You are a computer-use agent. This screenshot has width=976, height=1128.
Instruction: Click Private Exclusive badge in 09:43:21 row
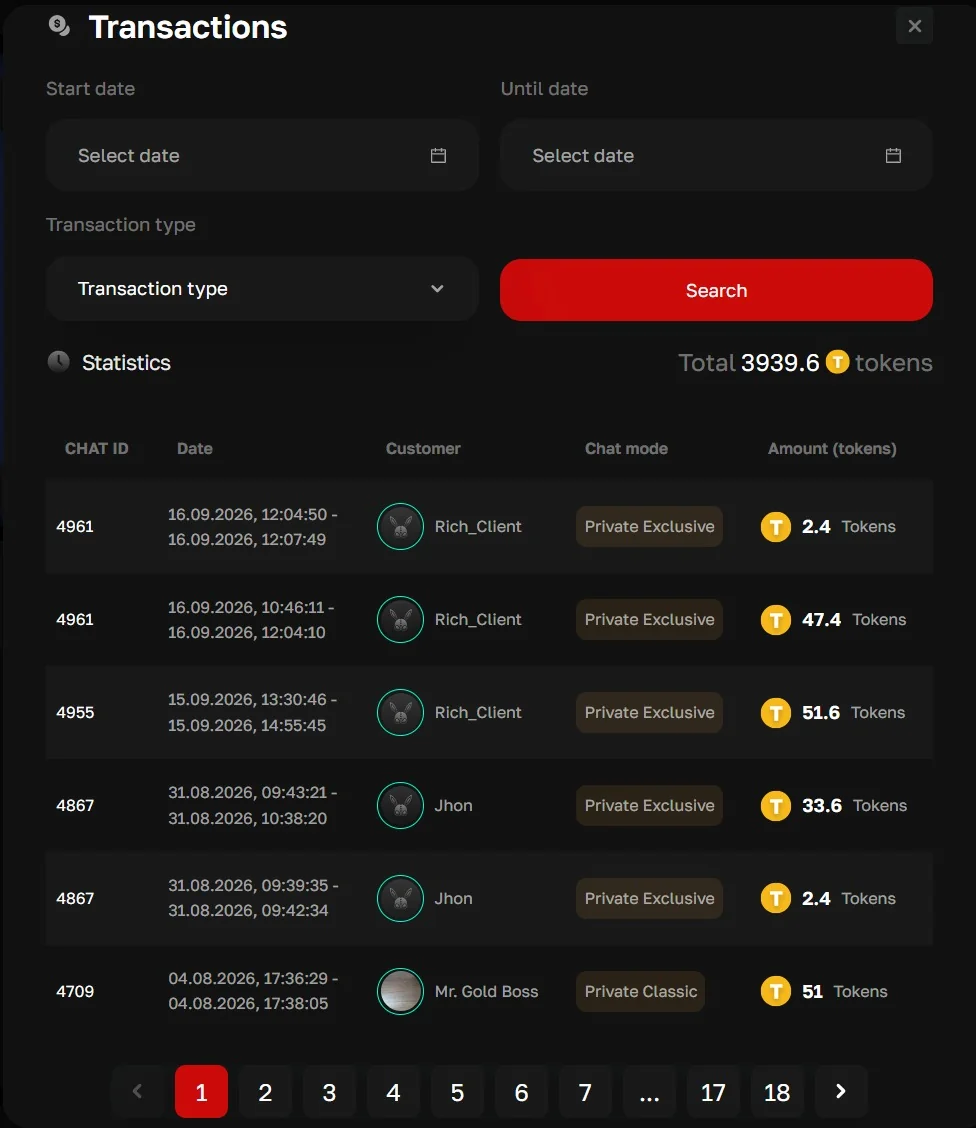pyautogui.click(x=649, y=805)
